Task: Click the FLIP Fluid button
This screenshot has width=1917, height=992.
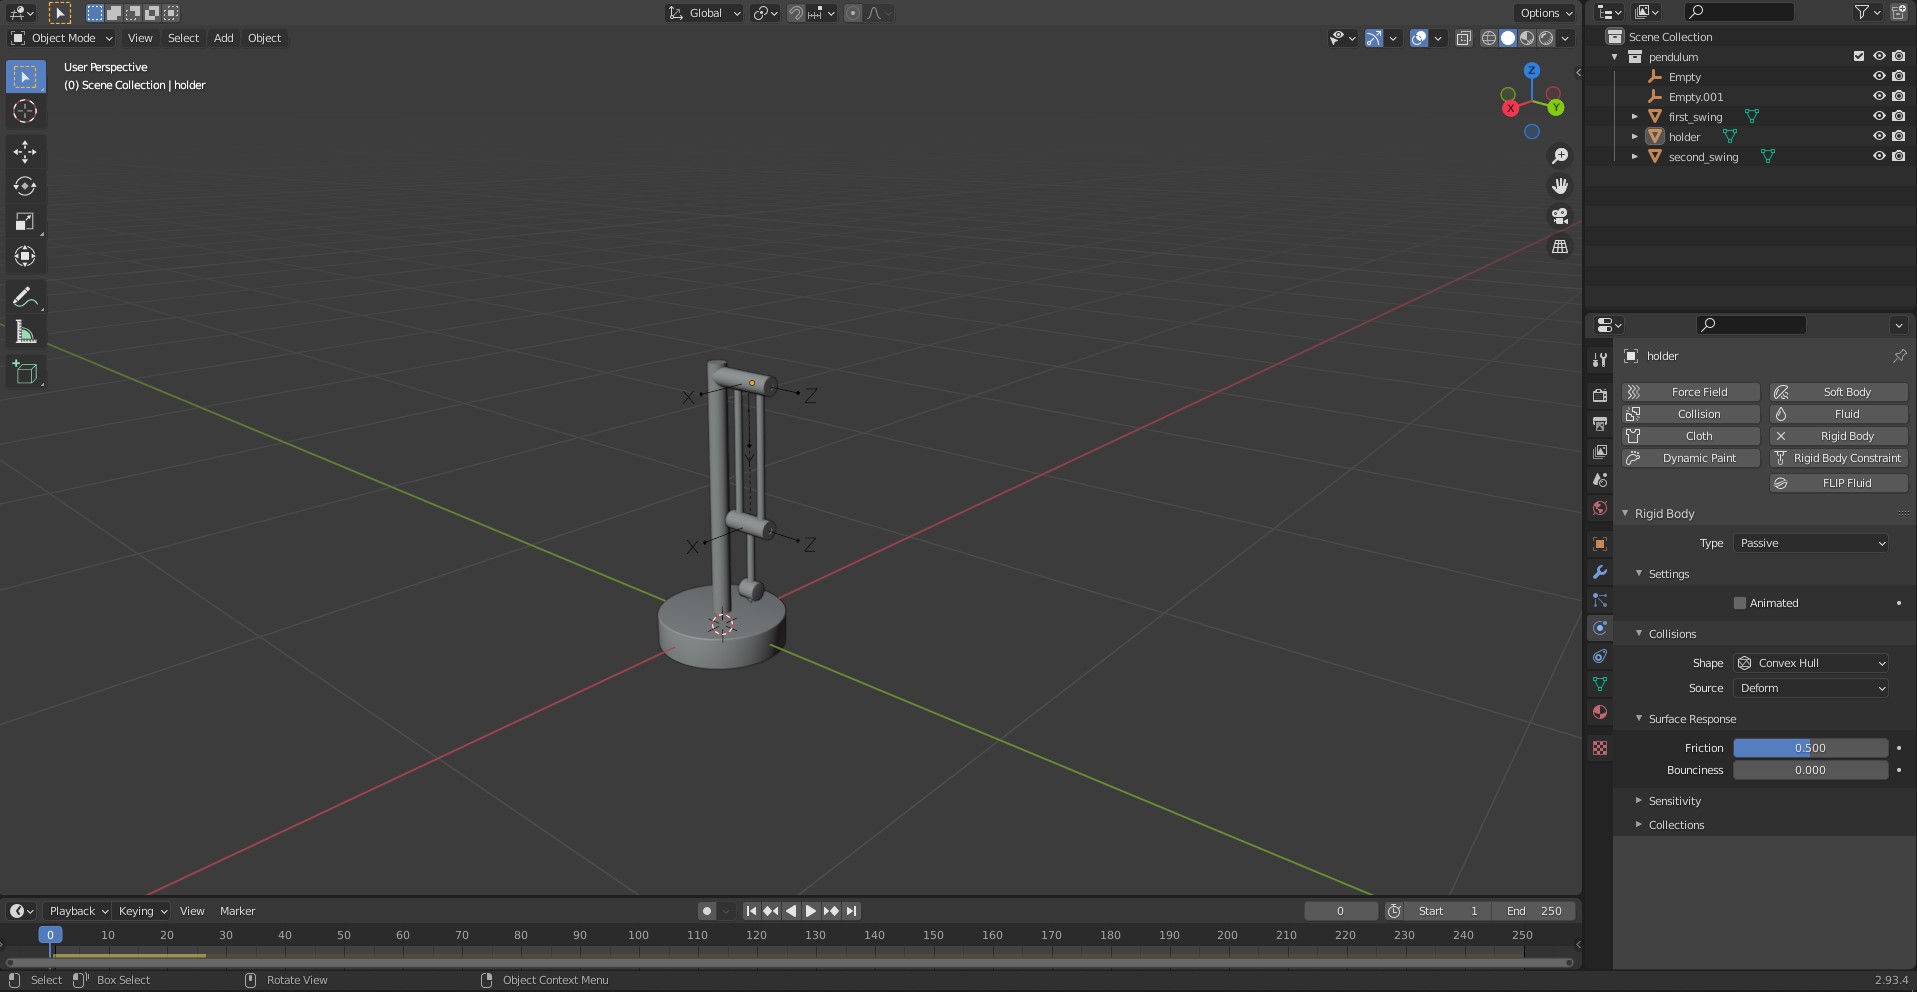Action: [1839, 483]
